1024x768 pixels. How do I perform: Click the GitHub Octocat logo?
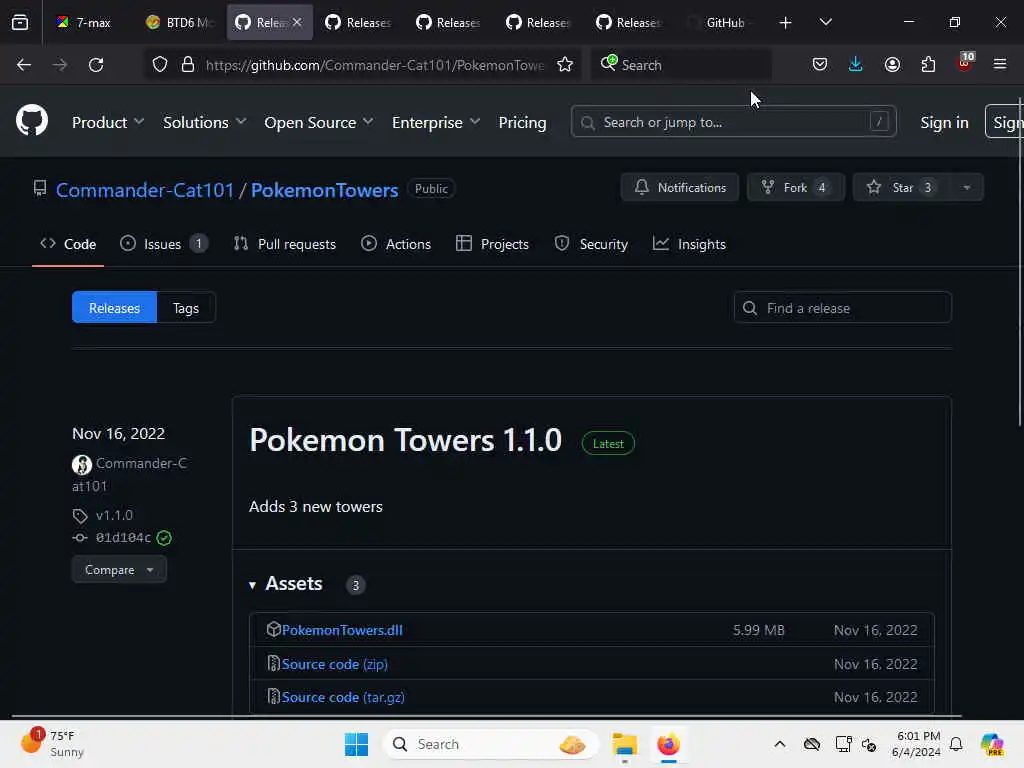(32, 121)
